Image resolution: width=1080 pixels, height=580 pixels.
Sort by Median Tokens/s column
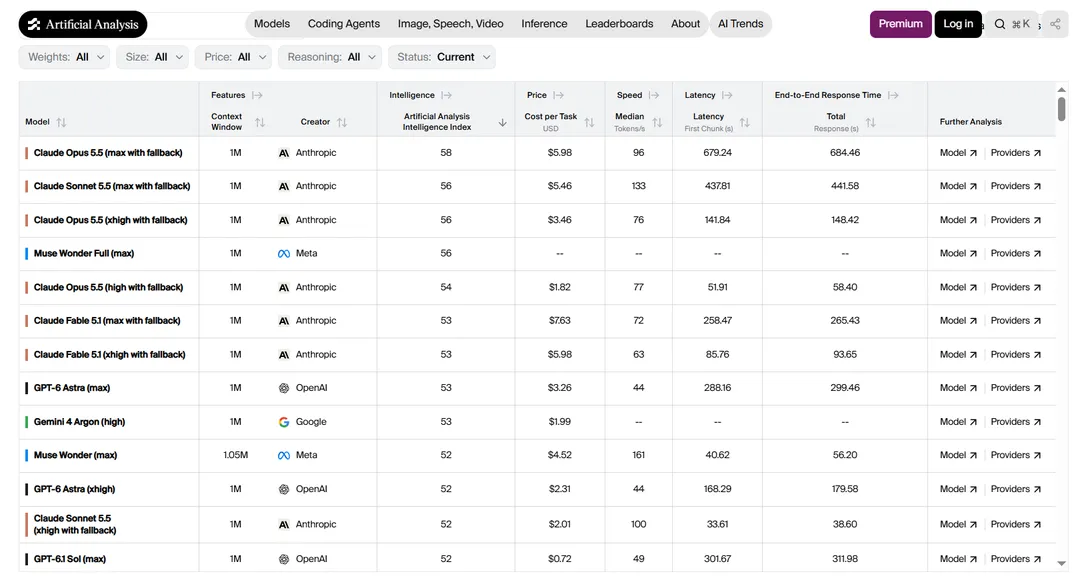point(657,123)
